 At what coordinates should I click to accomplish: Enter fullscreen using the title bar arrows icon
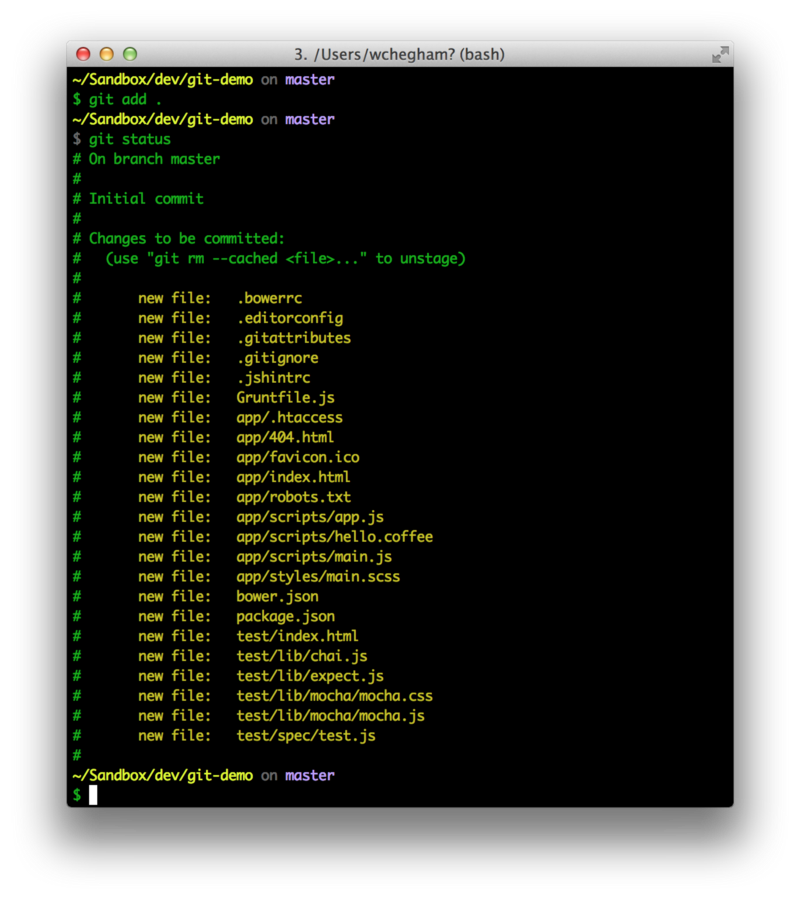(x=719, y=55)
